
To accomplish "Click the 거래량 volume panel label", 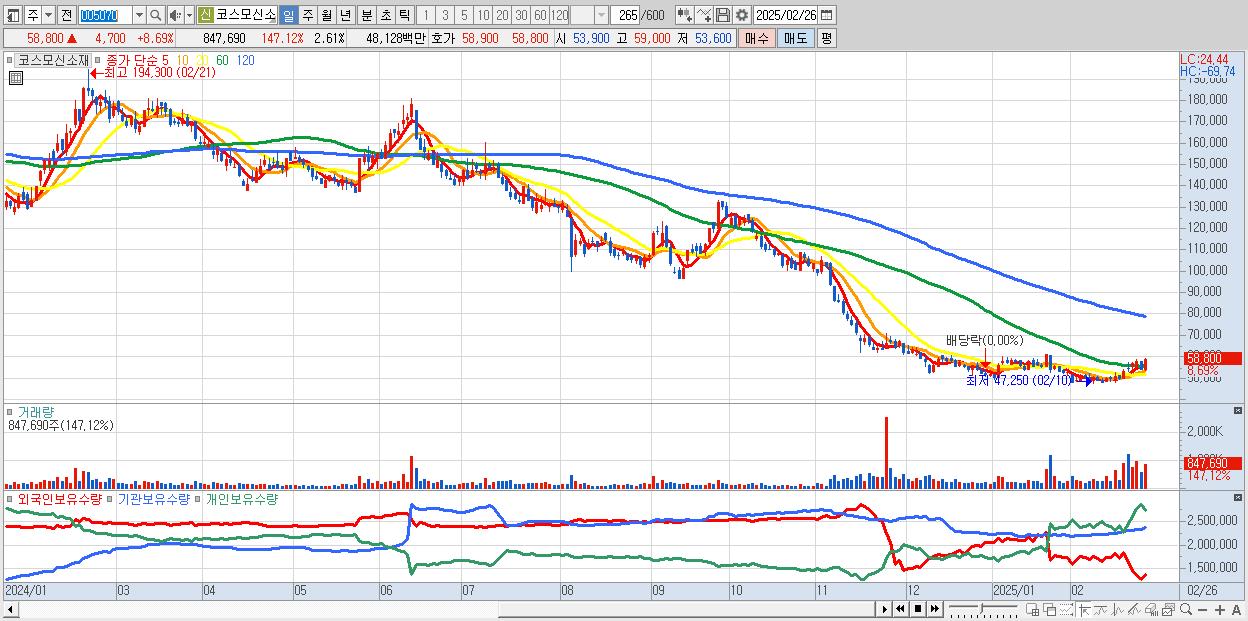I will (36, 412).
